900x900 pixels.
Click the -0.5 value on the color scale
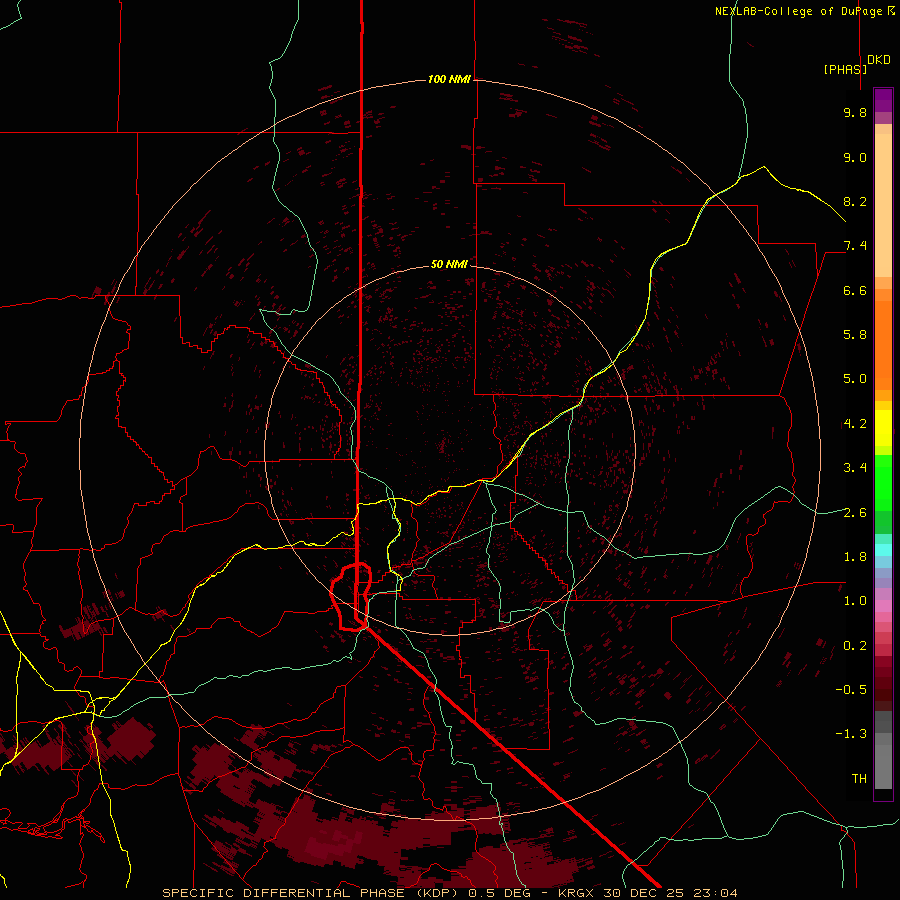[851, 690]
